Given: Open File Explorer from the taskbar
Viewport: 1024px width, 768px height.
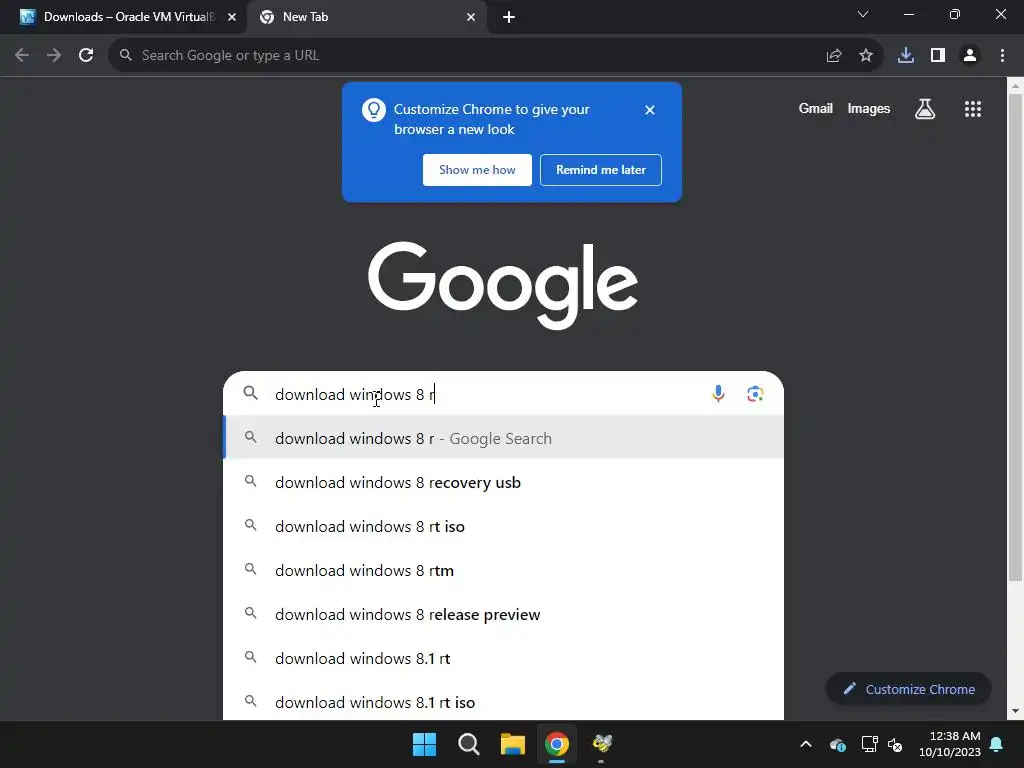Looking at the screenshot, I should 513,744.
